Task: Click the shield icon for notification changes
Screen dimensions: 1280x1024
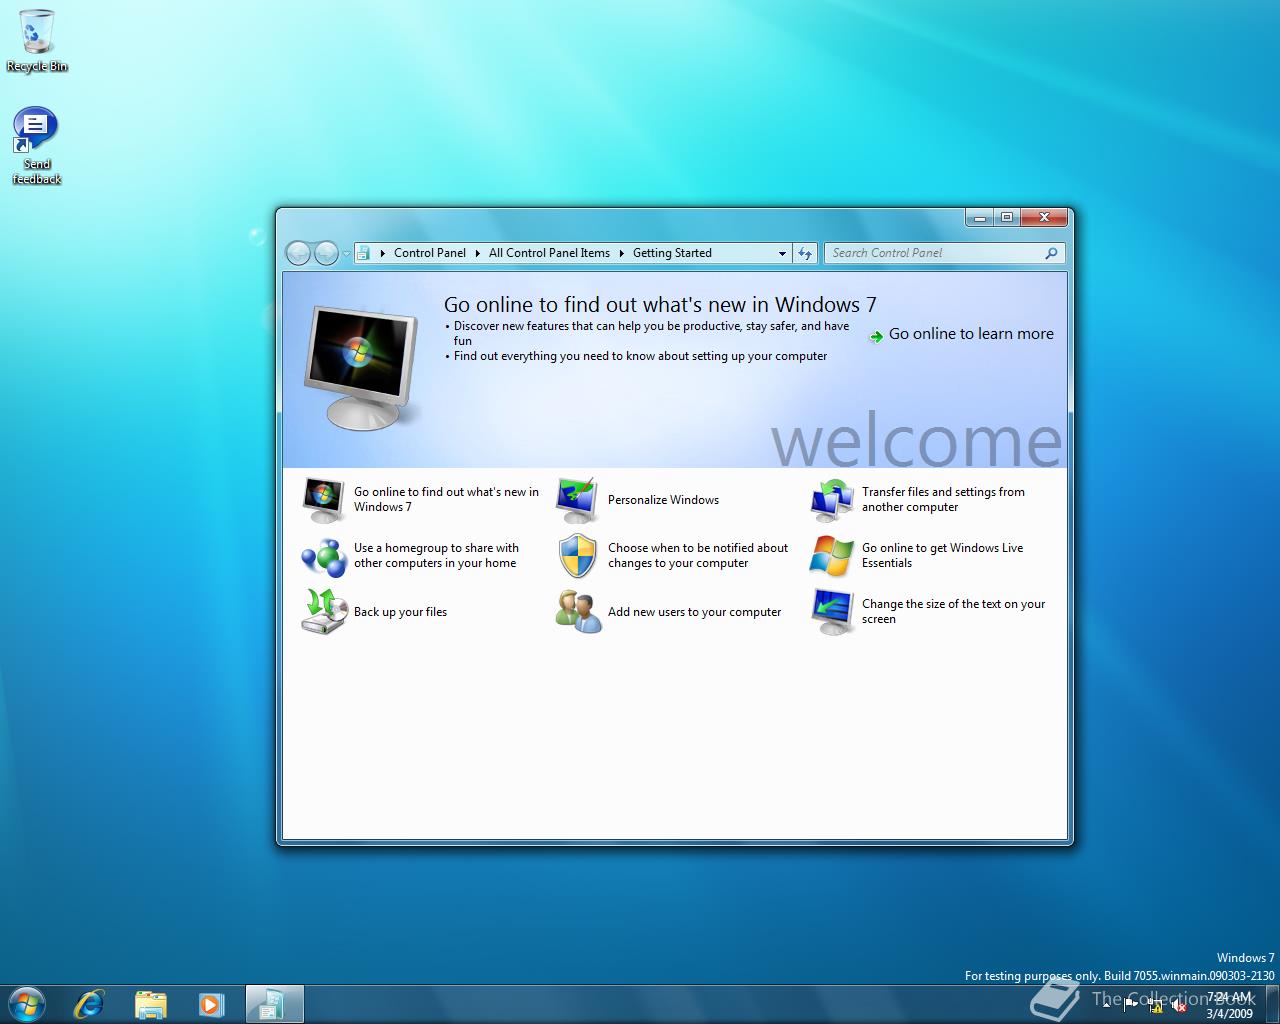Action: 578,556
